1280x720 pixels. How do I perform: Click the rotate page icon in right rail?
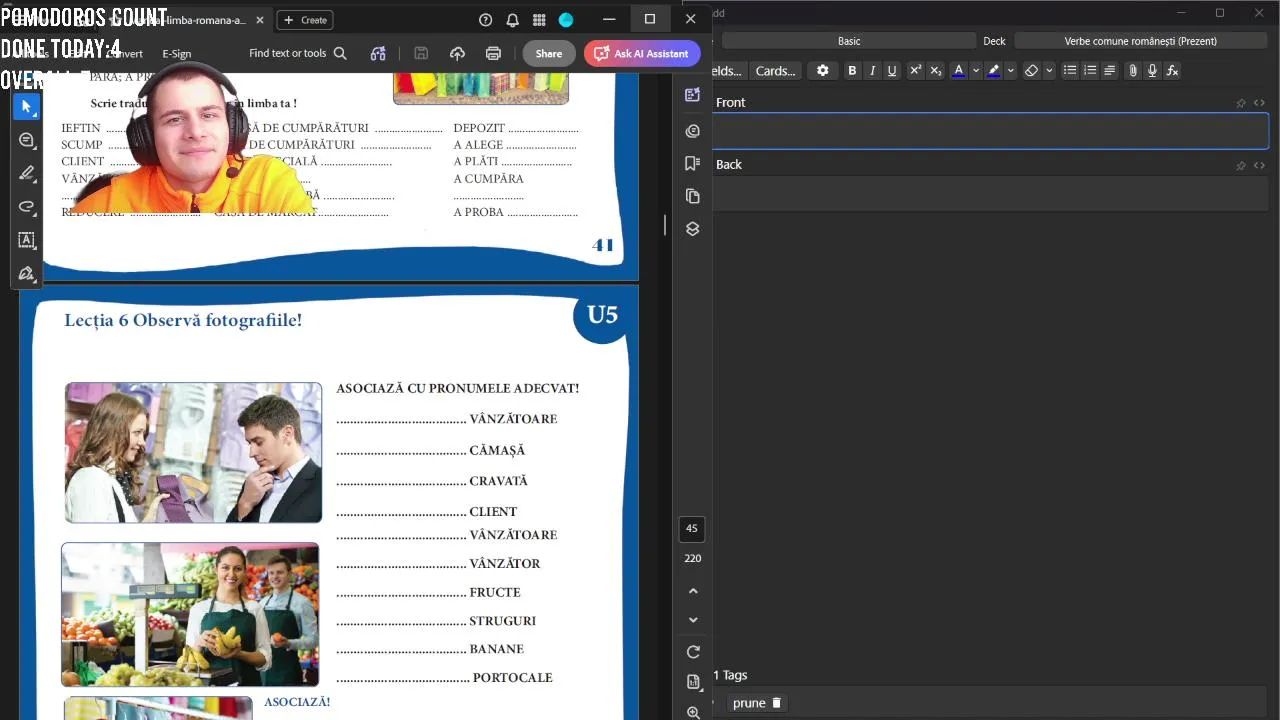pos(693,652)
